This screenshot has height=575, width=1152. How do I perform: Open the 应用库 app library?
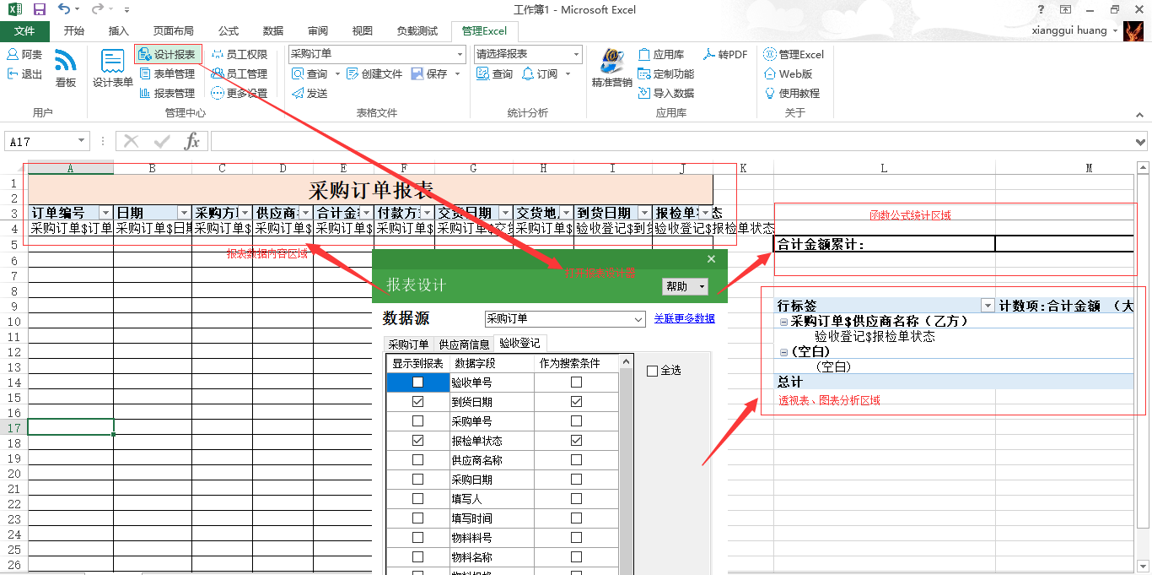tap(660, 54)
